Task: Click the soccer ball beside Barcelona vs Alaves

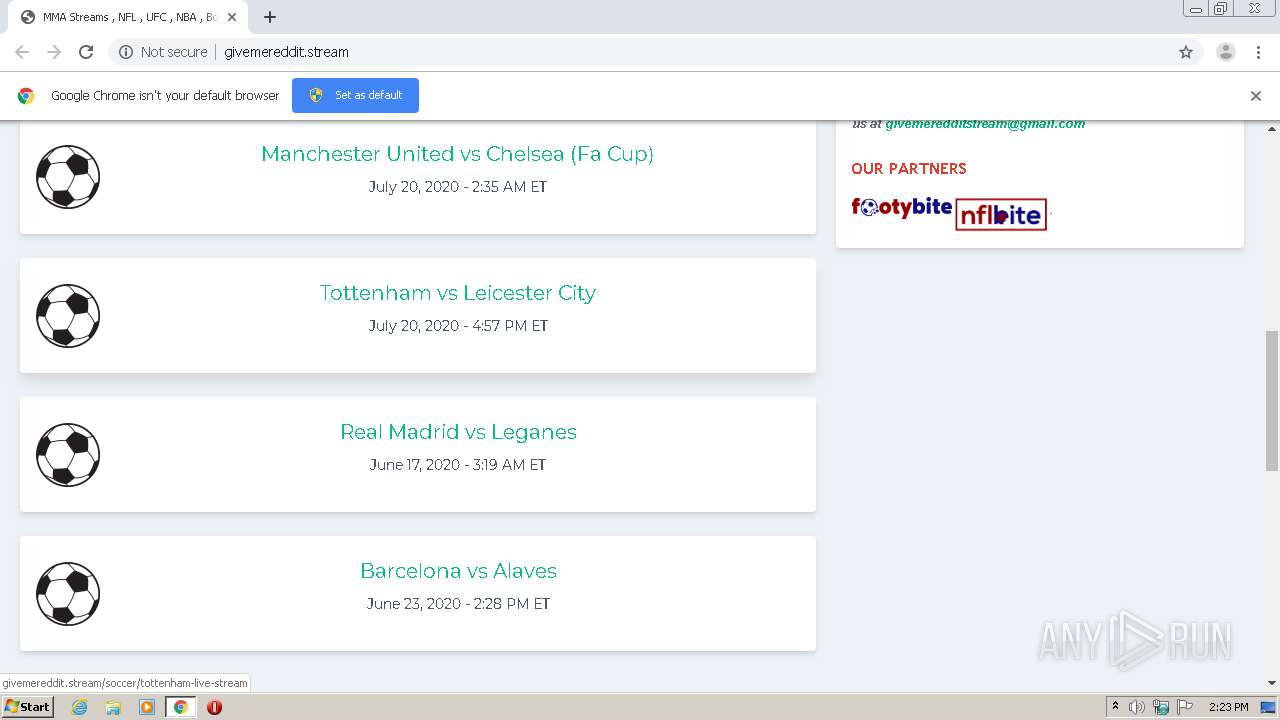Action: coord(68,594)
